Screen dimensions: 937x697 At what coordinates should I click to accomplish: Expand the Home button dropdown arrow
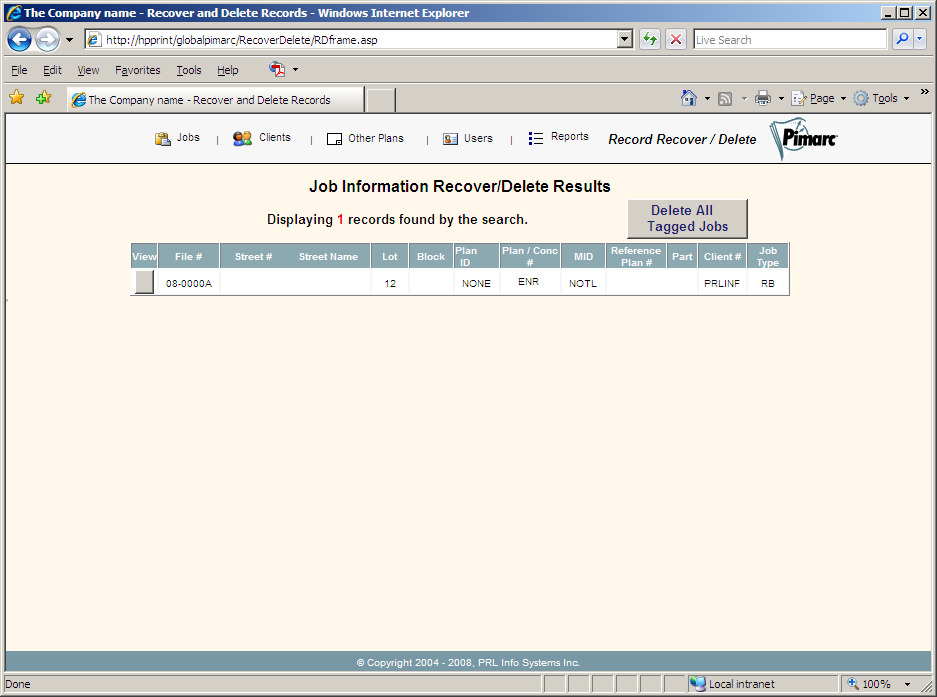707,98
